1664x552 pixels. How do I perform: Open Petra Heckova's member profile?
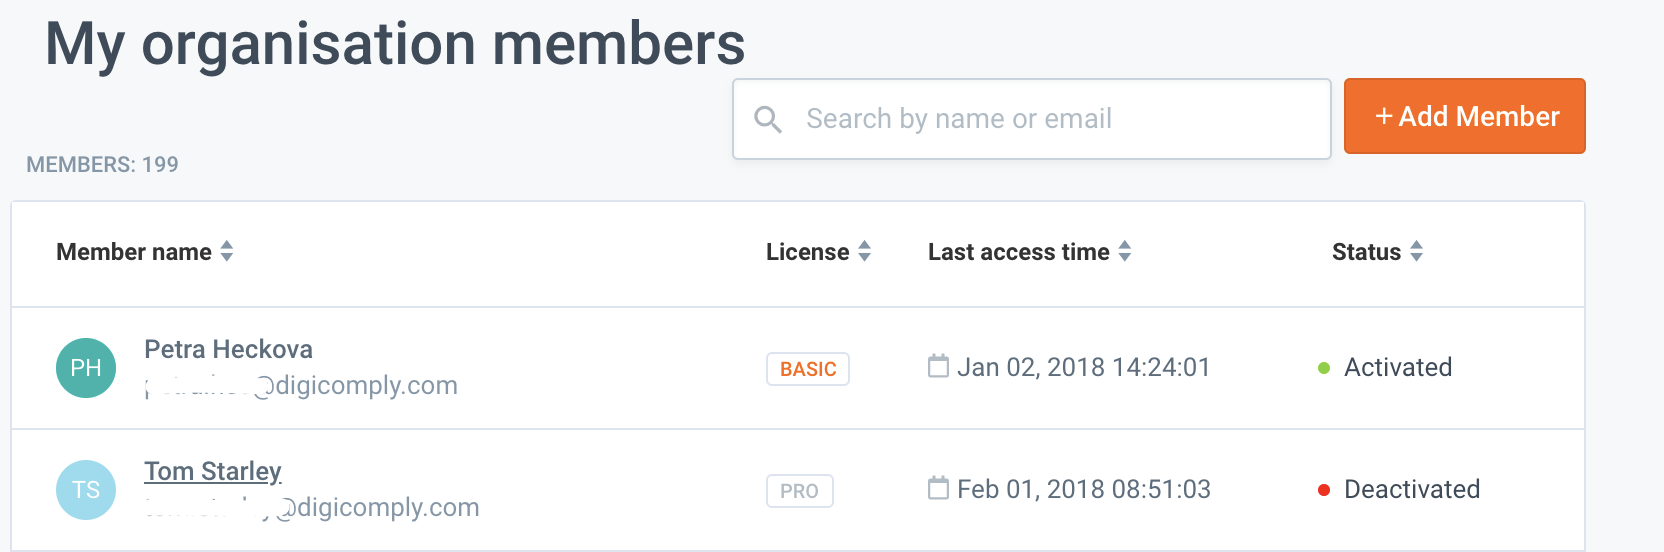click(x=228, y=349)
